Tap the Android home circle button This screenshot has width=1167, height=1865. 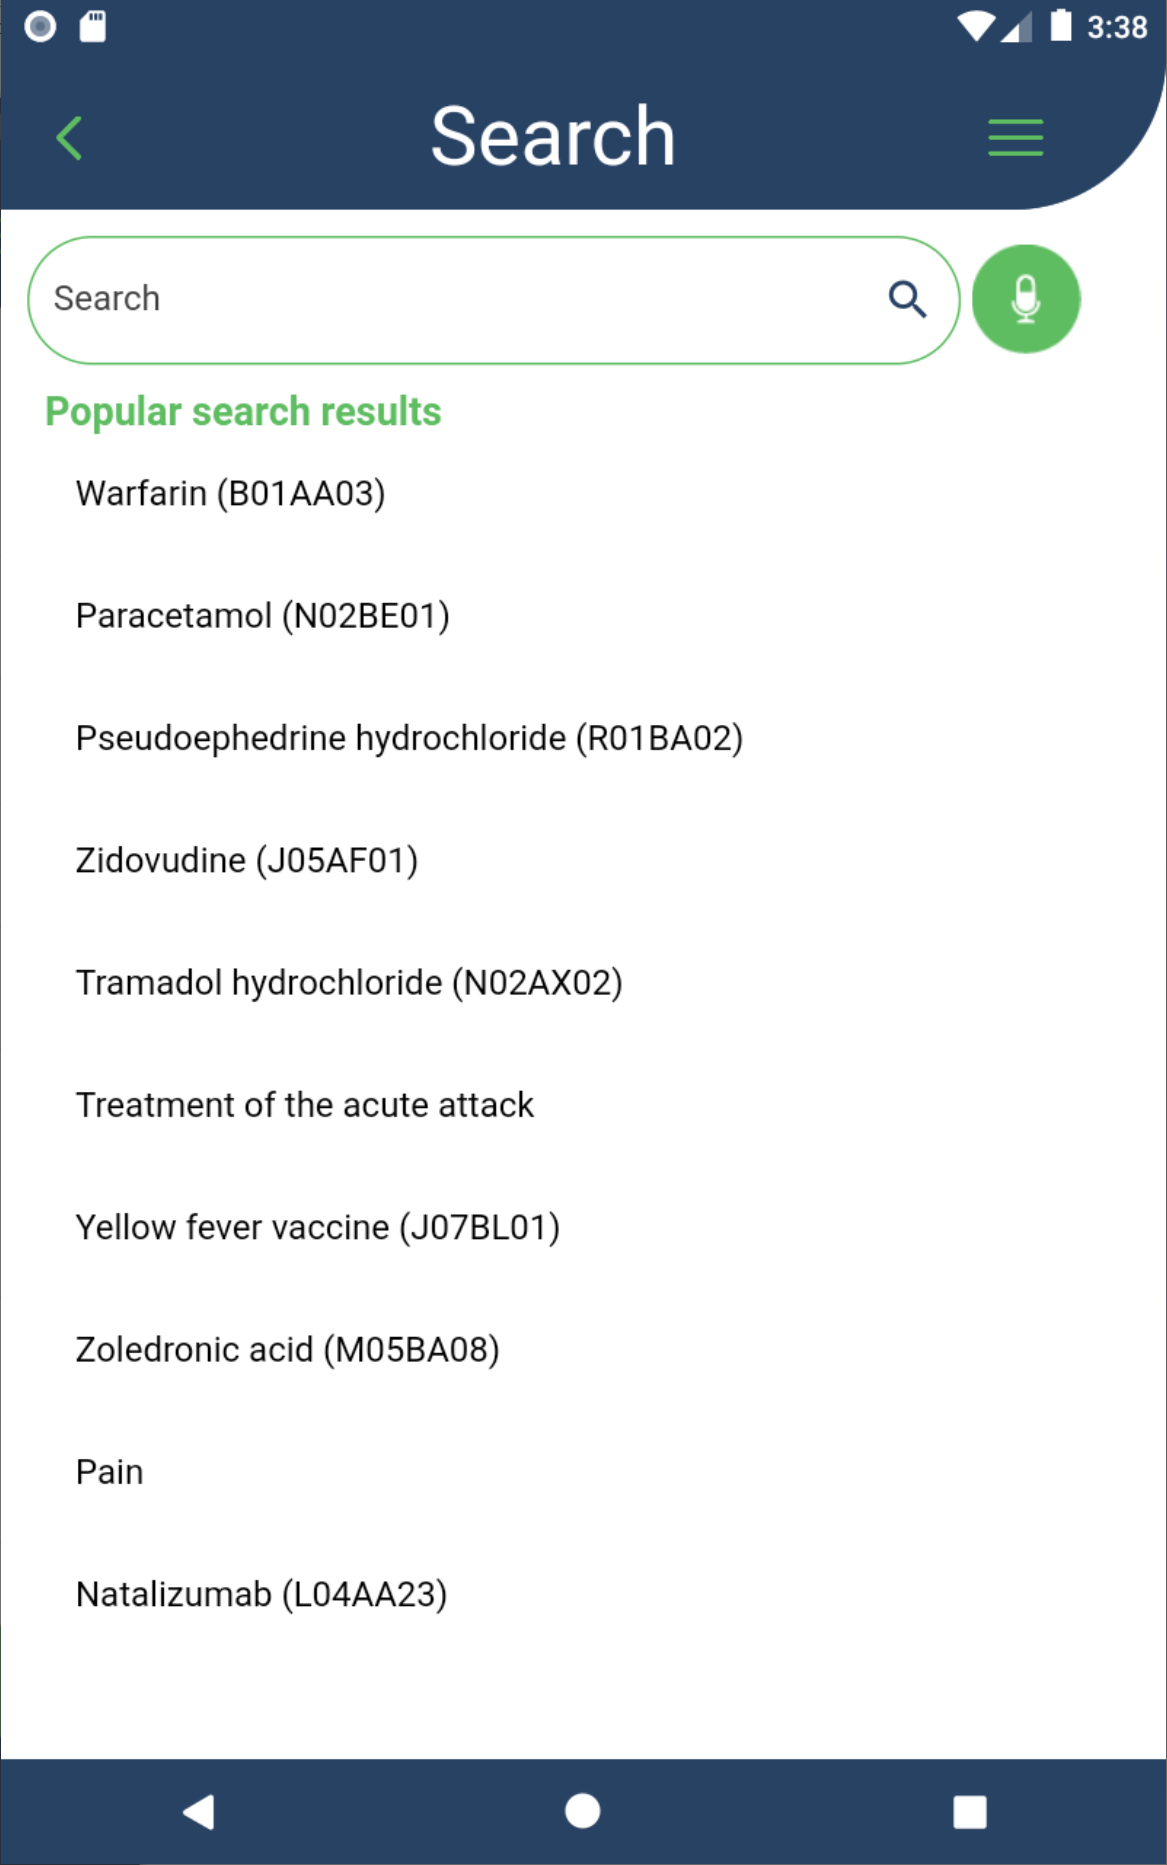[583, 1811]
